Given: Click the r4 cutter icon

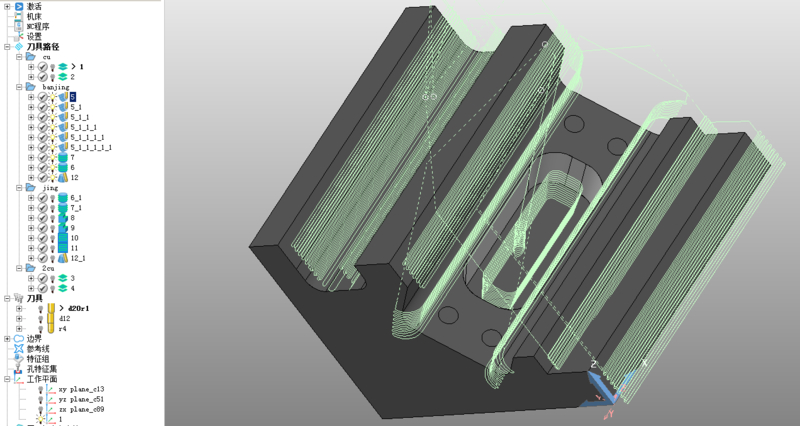Looking at the screenshot, I should pos(52,329).
